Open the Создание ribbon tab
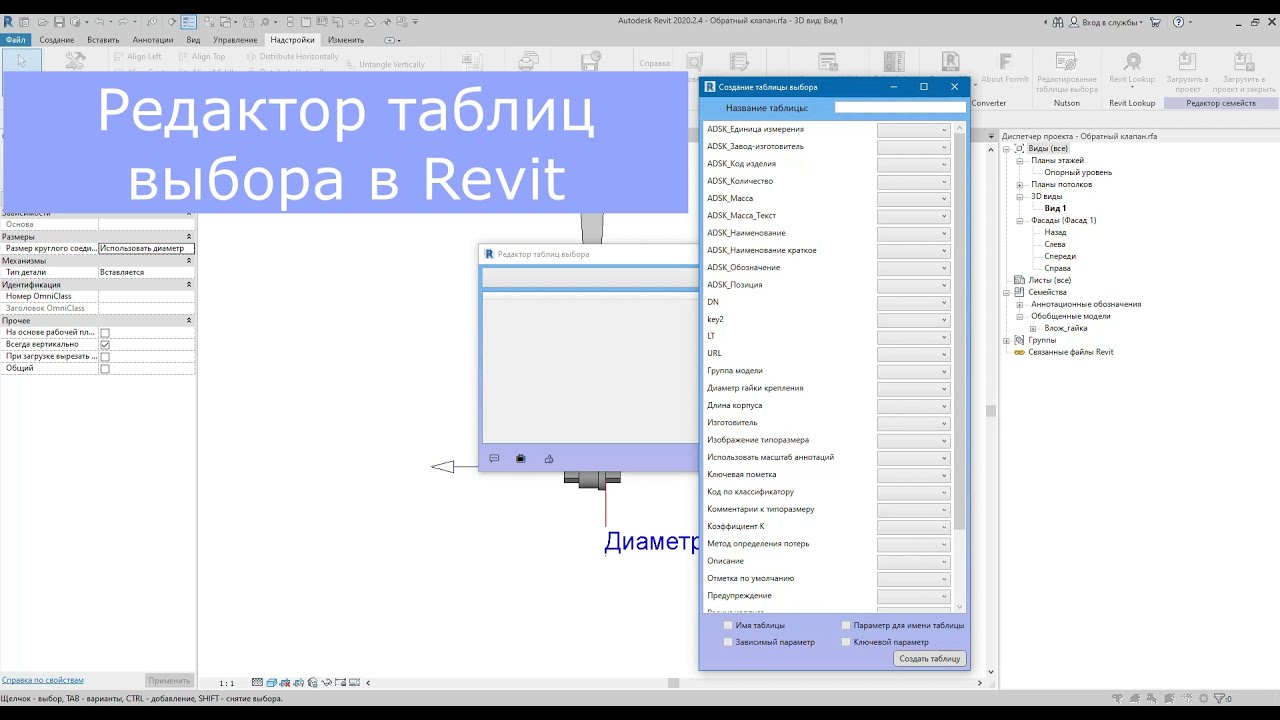The width and height of the screenshot is (1280, 720). click(57, 40)
